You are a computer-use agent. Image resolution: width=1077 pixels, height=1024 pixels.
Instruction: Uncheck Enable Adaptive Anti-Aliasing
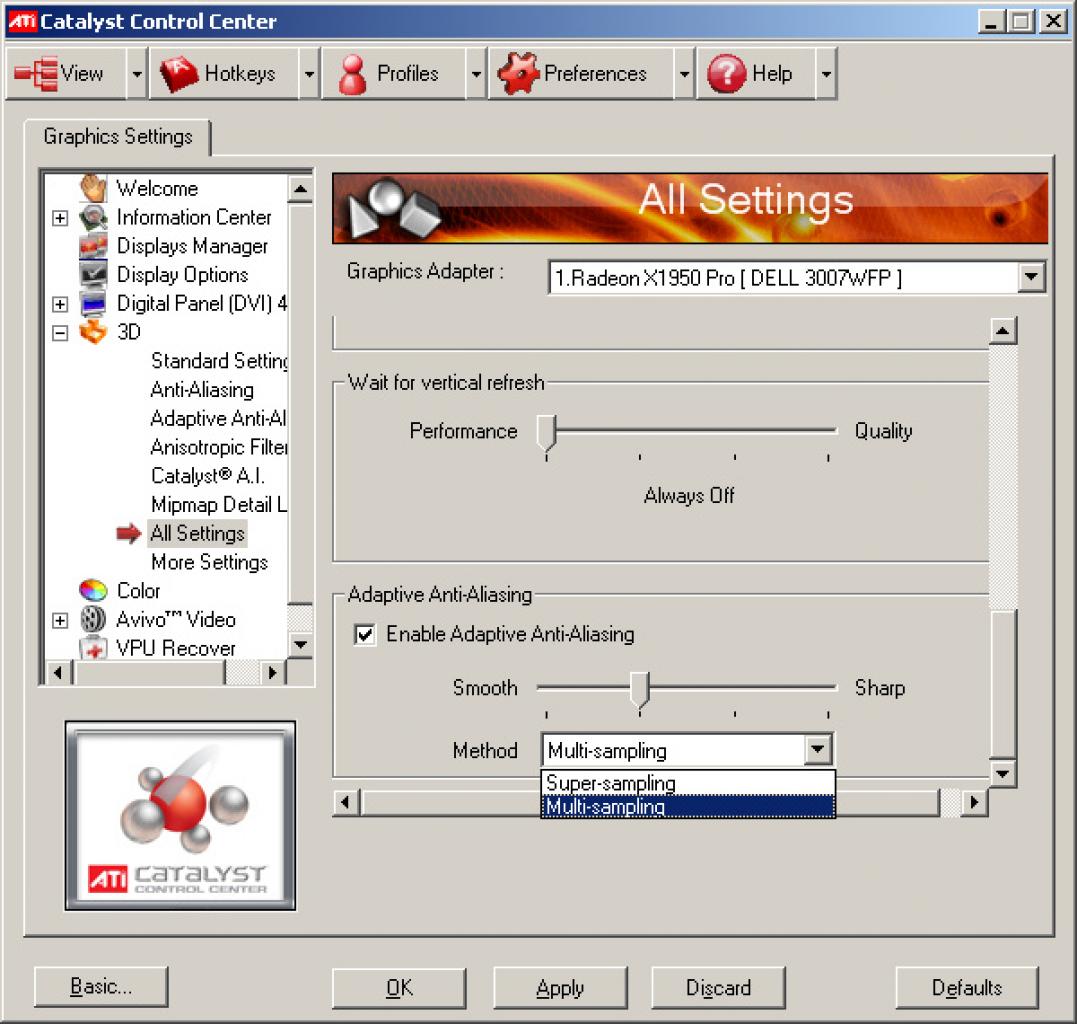365,634
